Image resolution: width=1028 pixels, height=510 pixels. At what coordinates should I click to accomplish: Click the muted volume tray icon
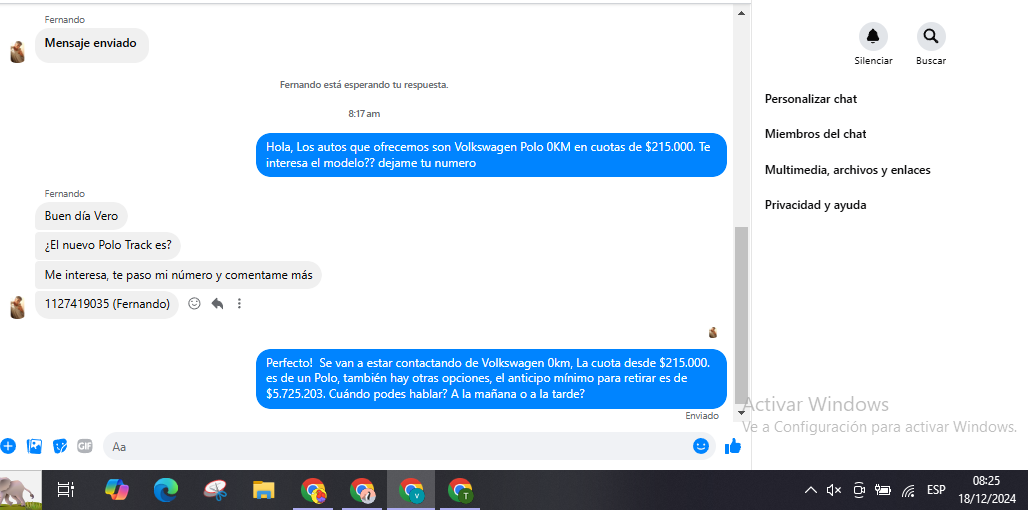pyautogui.click(x=834, y=490)
